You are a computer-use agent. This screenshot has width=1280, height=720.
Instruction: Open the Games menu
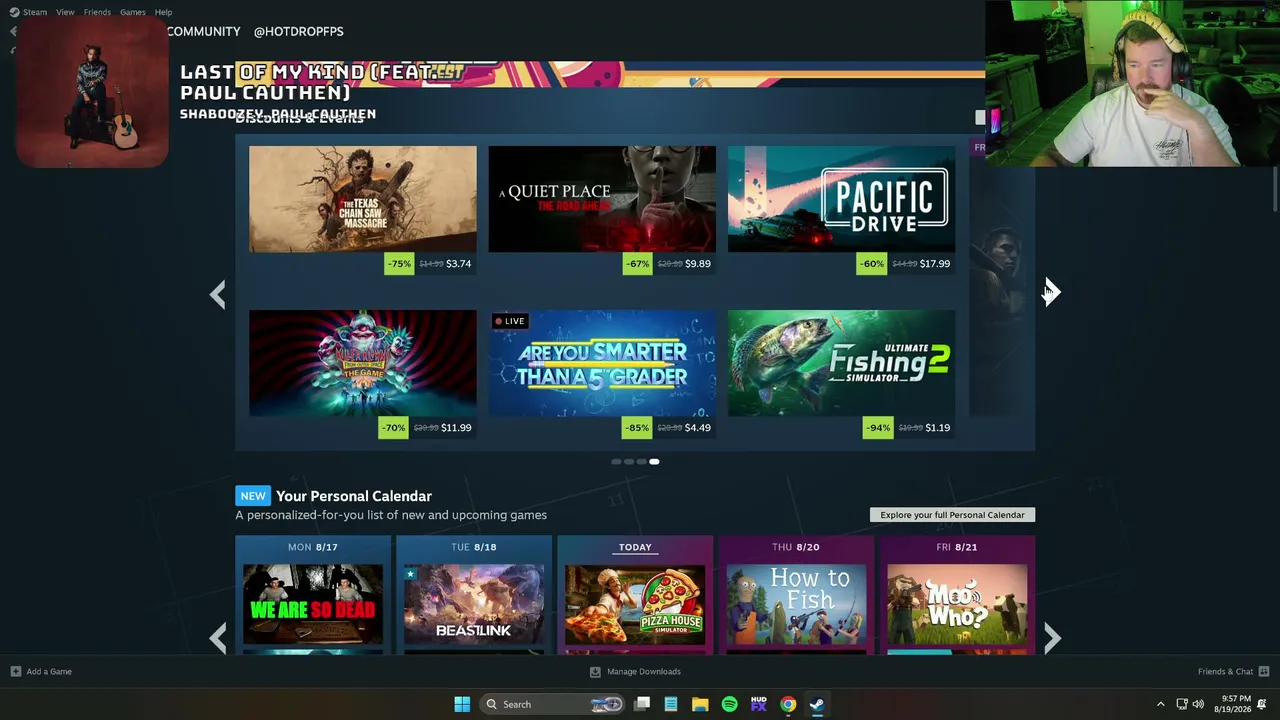(133, 12)
